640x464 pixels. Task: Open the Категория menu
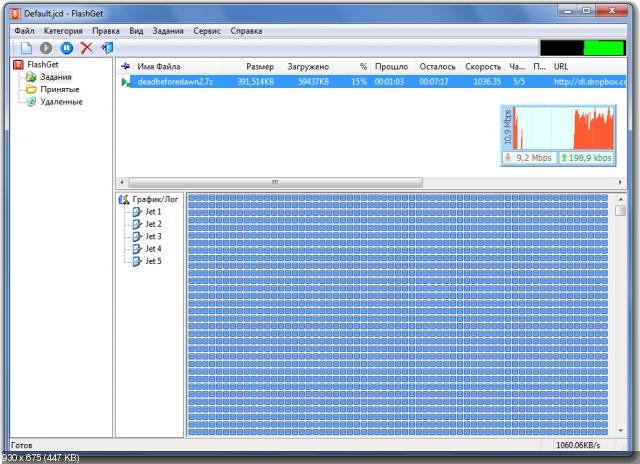(x=63, y=31)
